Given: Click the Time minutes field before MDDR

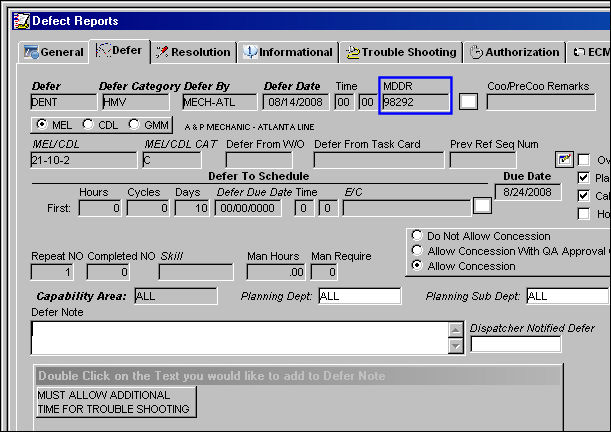Looking at the screenshot, I should tap(367, 102).
